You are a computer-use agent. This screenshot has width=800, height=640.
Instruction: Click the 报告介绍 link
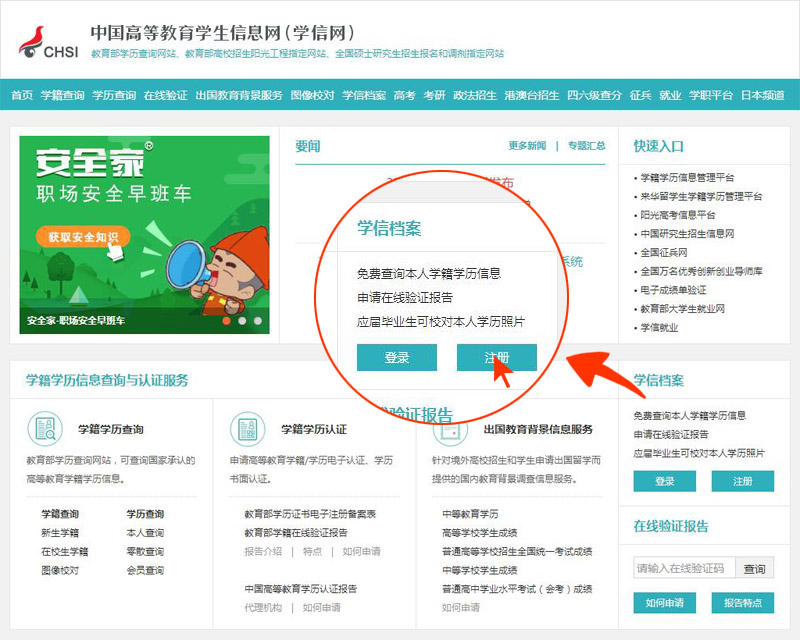[x=263, y=552]
